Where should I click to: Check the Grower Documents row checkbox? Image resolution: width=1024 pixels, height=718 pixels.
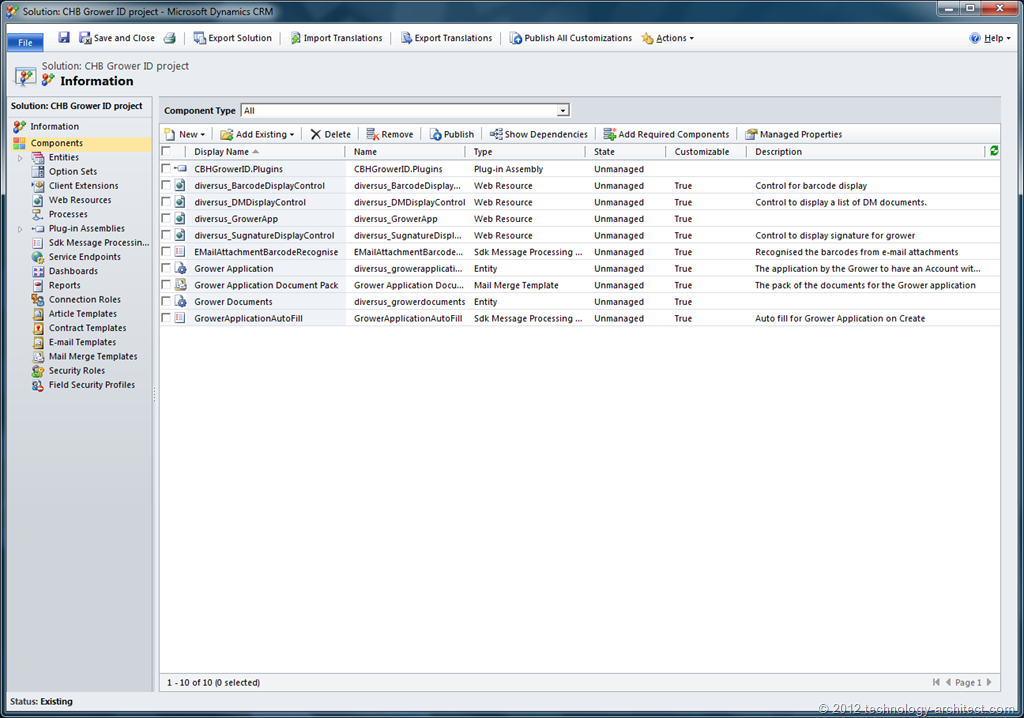tap(166, 301)
